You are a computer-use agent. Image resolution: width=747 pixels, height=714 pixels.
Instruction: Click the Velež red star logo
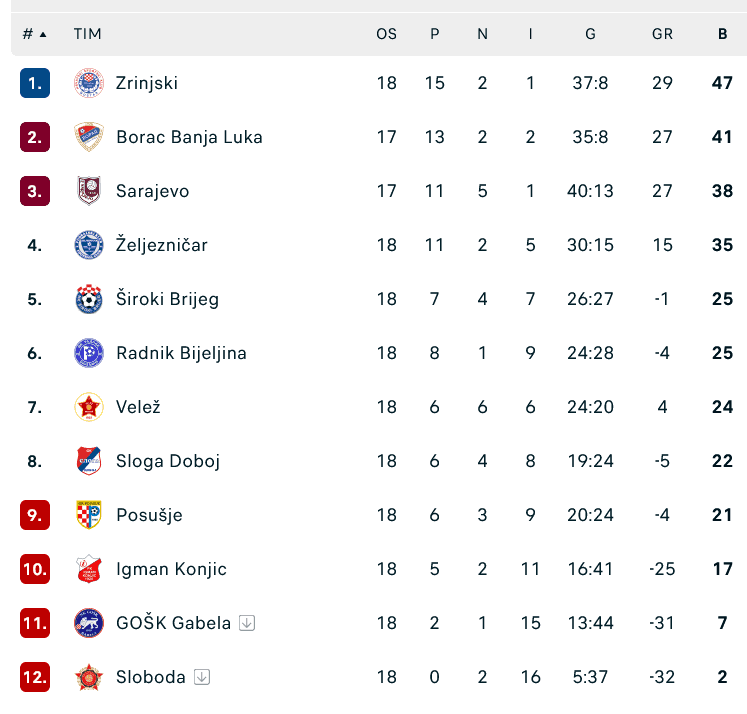(89, 407)
